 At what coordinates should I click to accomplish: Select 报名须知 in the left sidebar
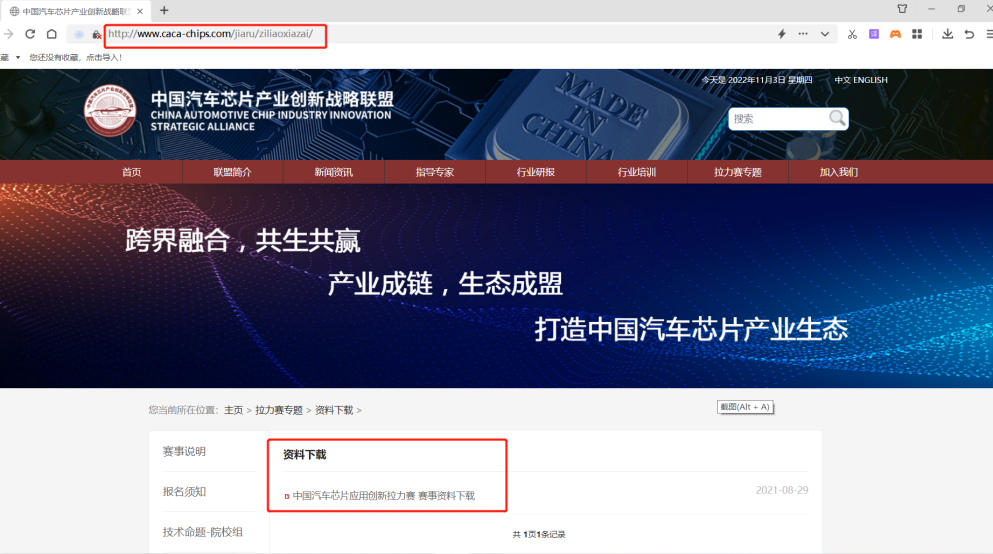point(184,492)
